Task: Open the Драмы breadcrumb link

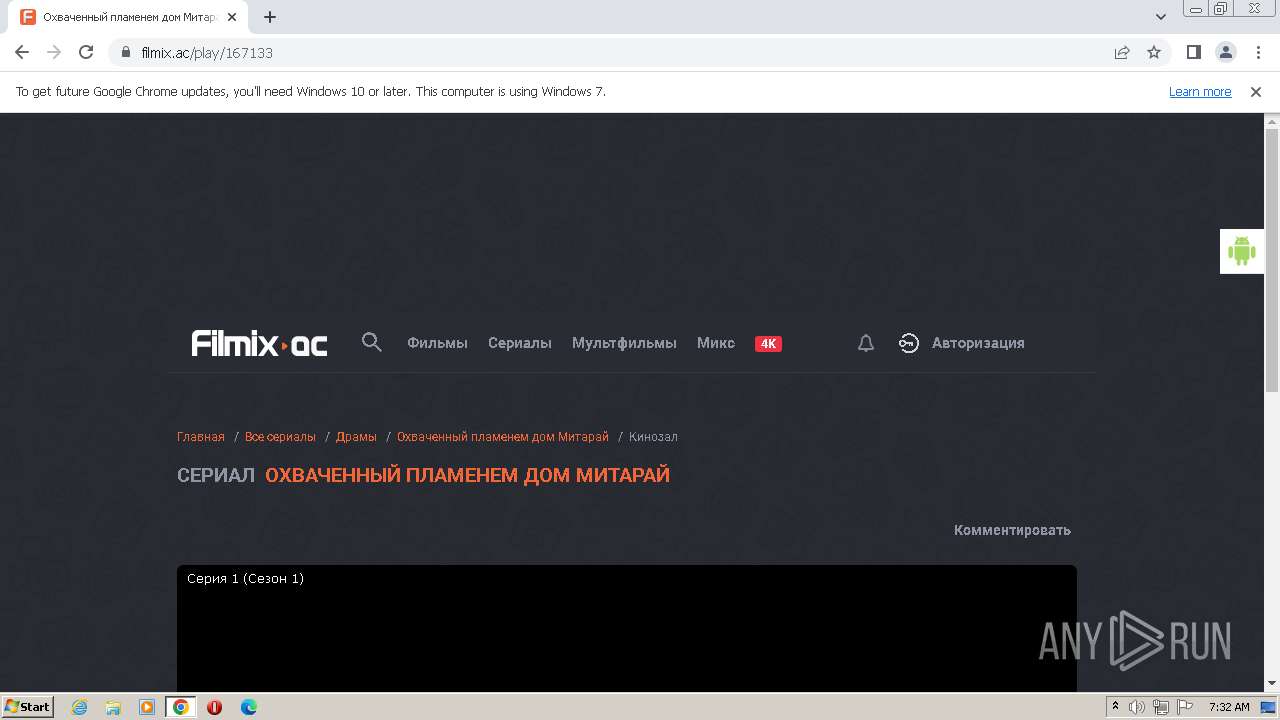Action: coord(356,437)
